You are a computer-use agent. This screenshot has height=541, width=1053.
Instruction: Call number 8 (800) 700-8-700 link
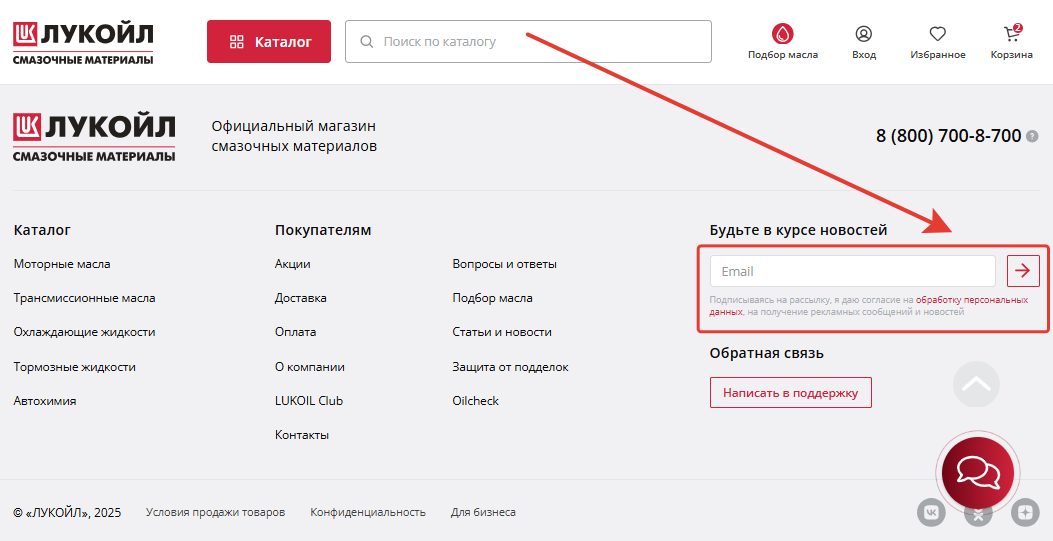[x=948, y=136]
